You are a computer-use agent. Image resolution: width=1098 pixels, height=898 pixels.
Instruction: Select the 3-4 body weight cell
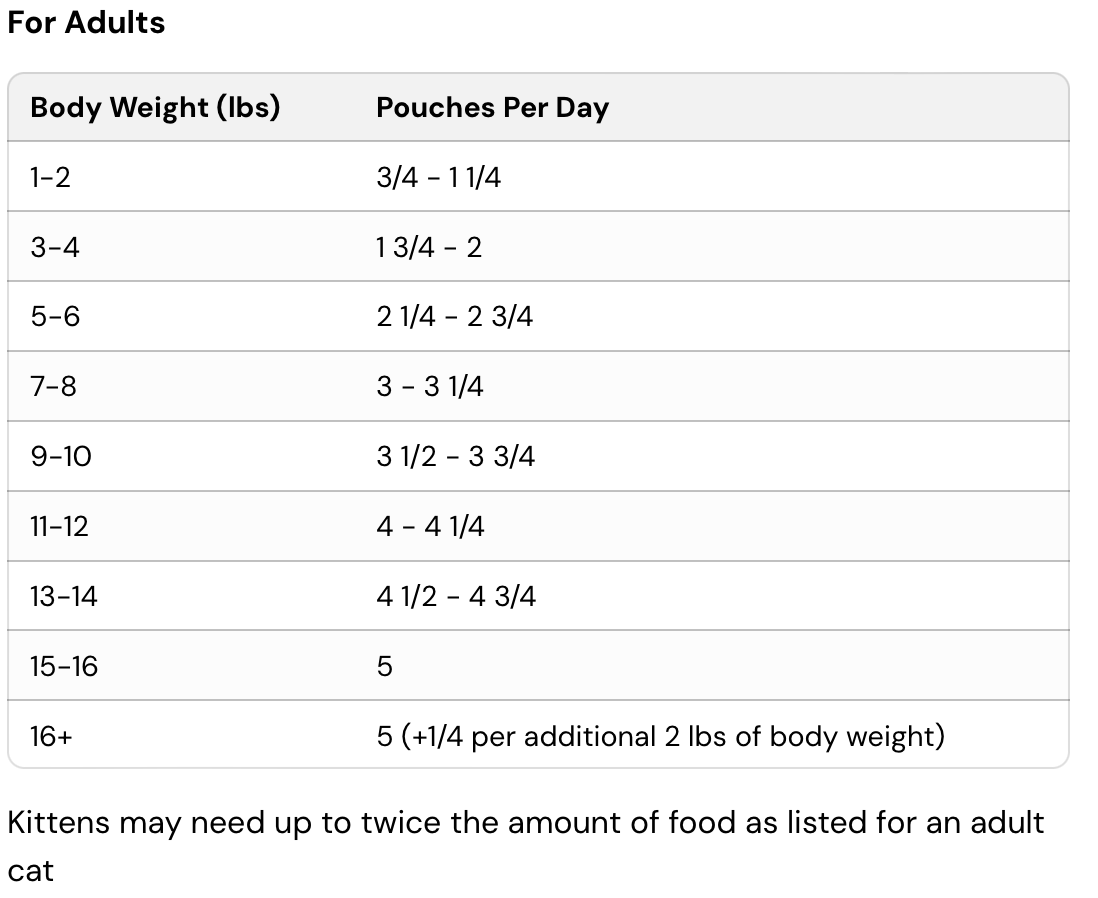(x=55, y=247)
